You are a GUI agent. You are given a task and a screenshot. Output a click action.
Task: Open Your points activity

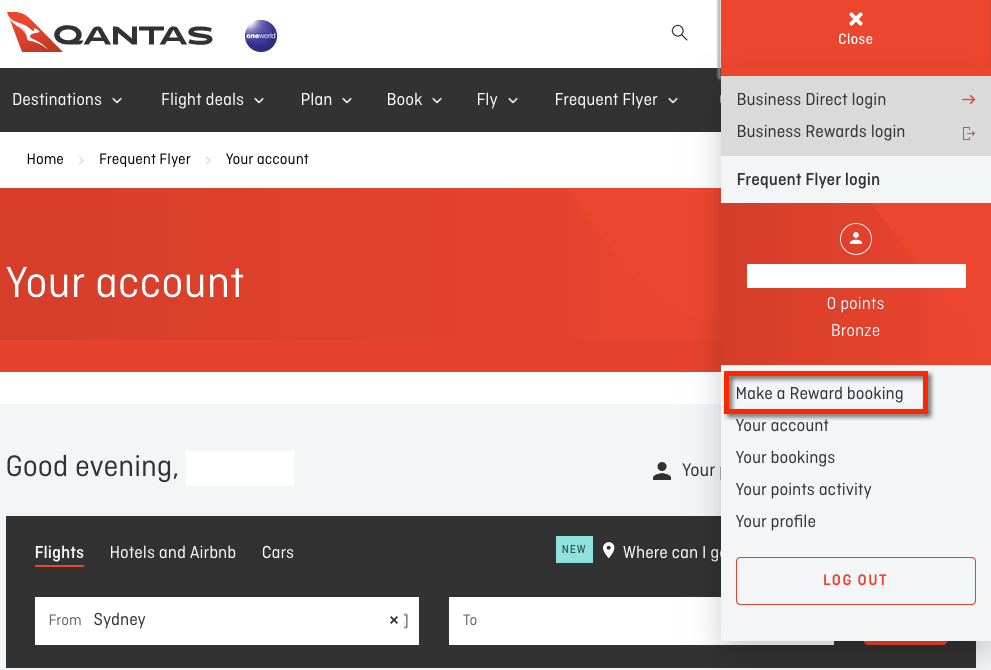(803, 490)
